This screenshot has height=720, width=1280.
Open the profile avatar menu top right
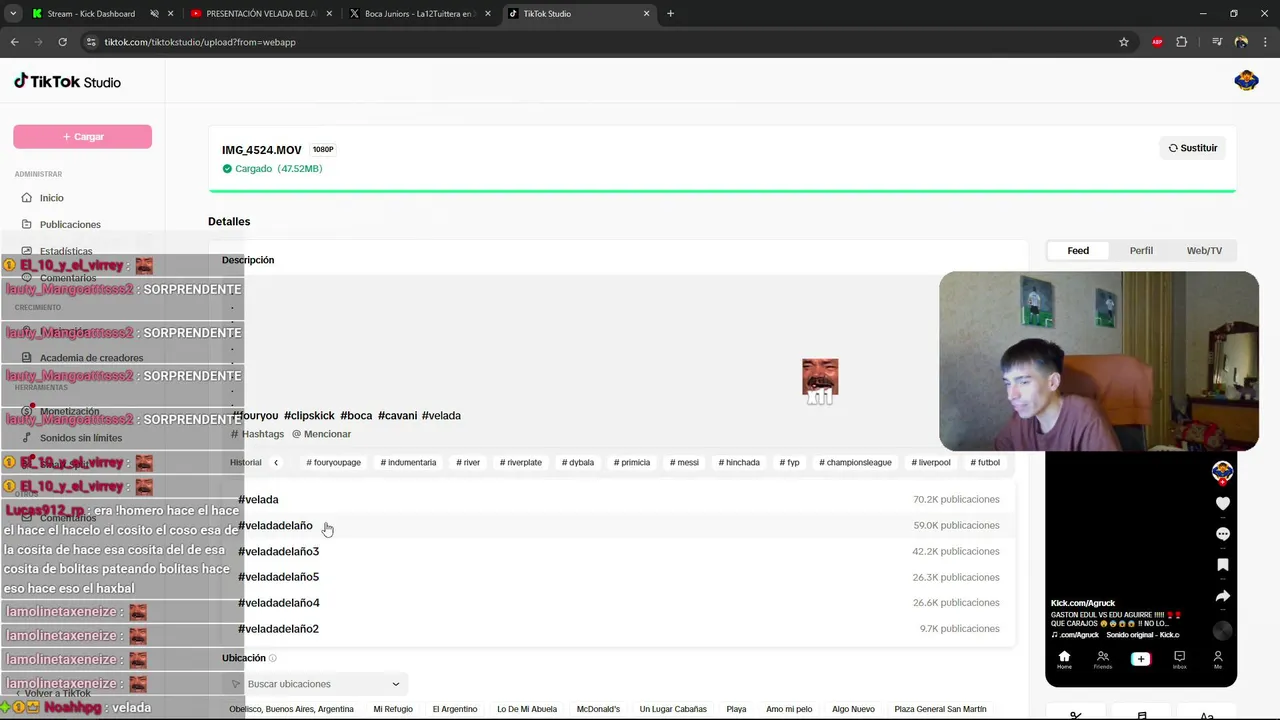pyautogui.click(x=1246, y=81)
